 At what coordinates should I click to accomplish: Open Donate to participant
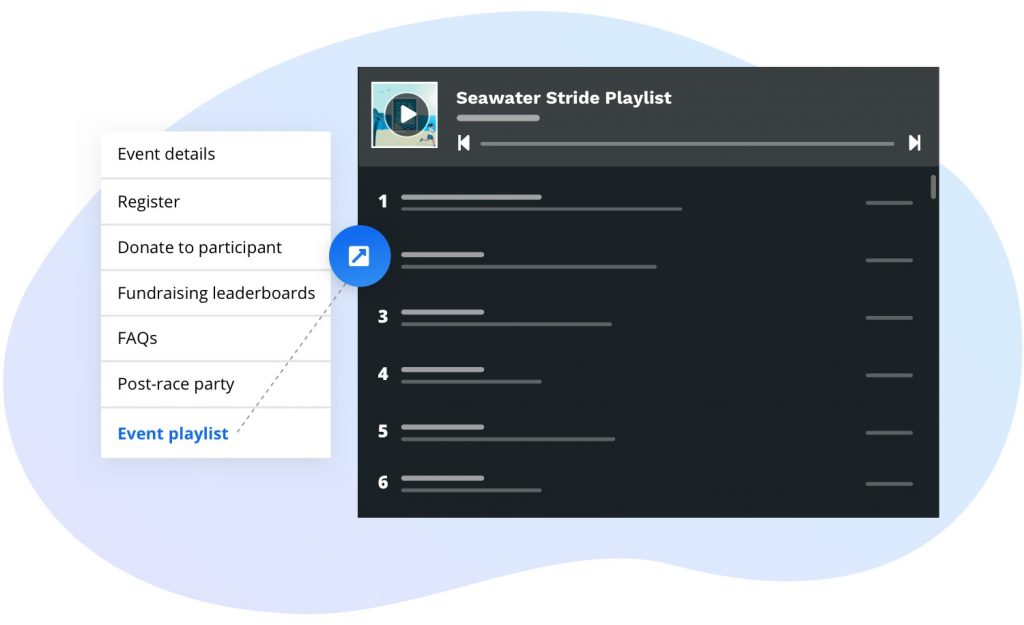200,248
